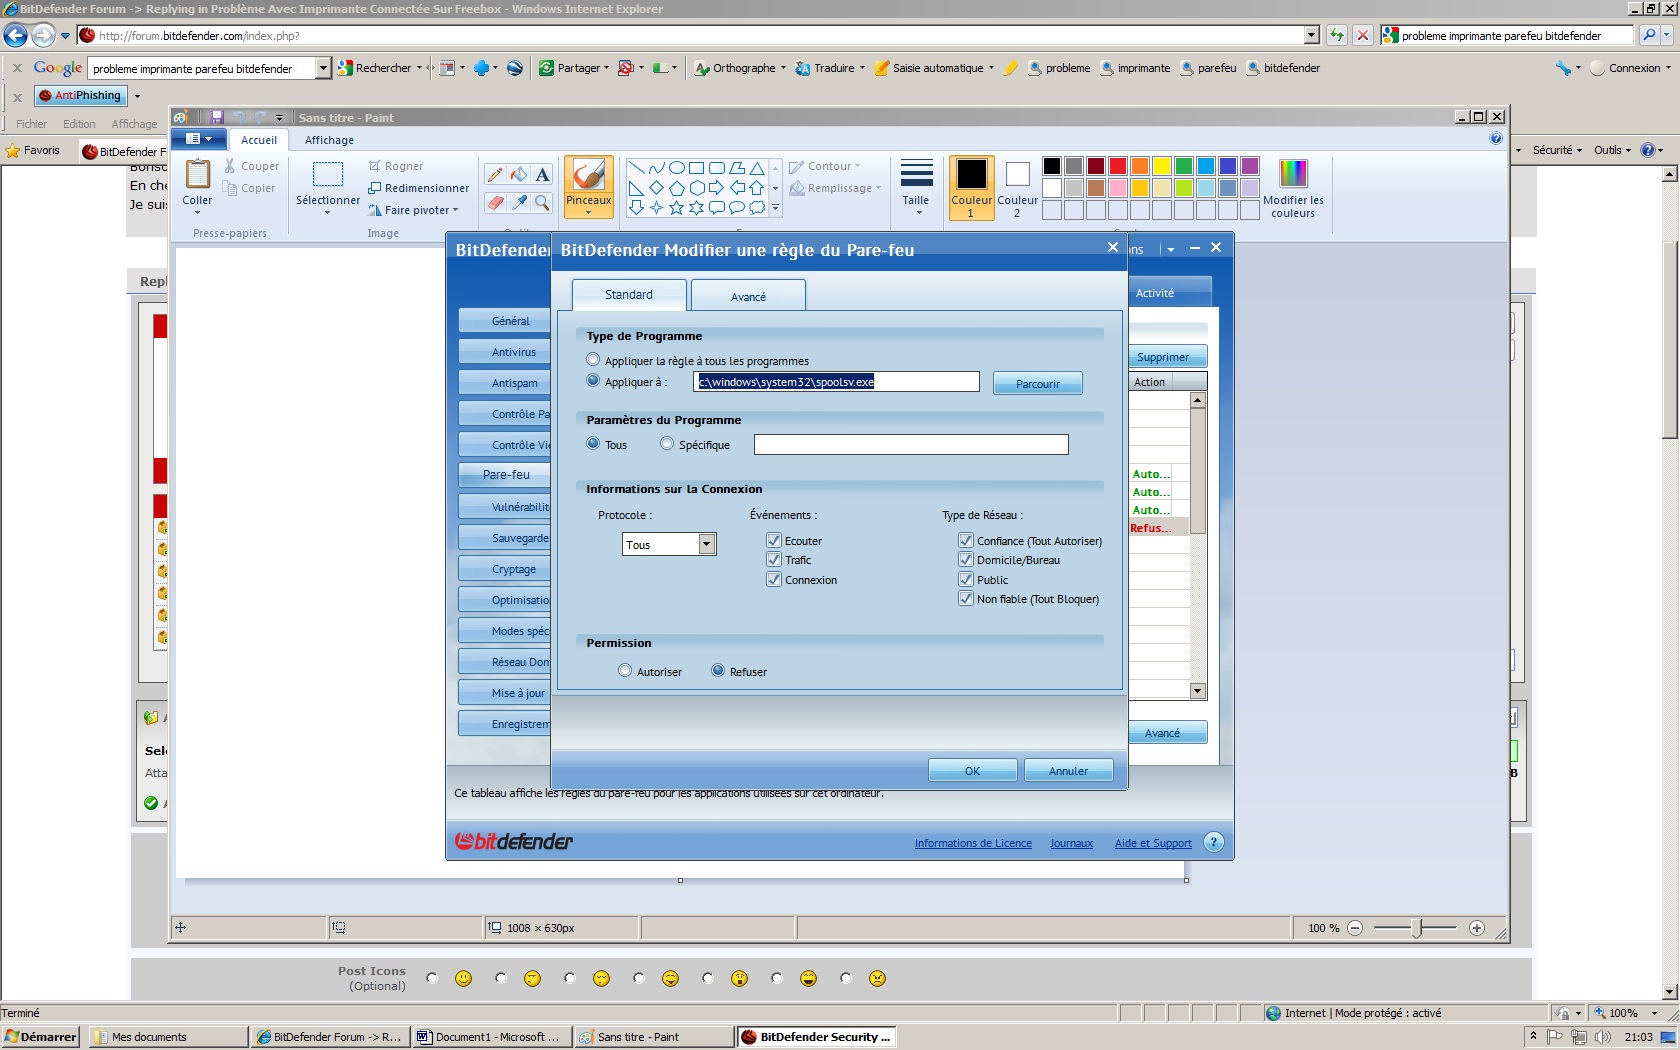Select the Eraser tool in Paint
1680x1050 pixels.
(494, 203)
